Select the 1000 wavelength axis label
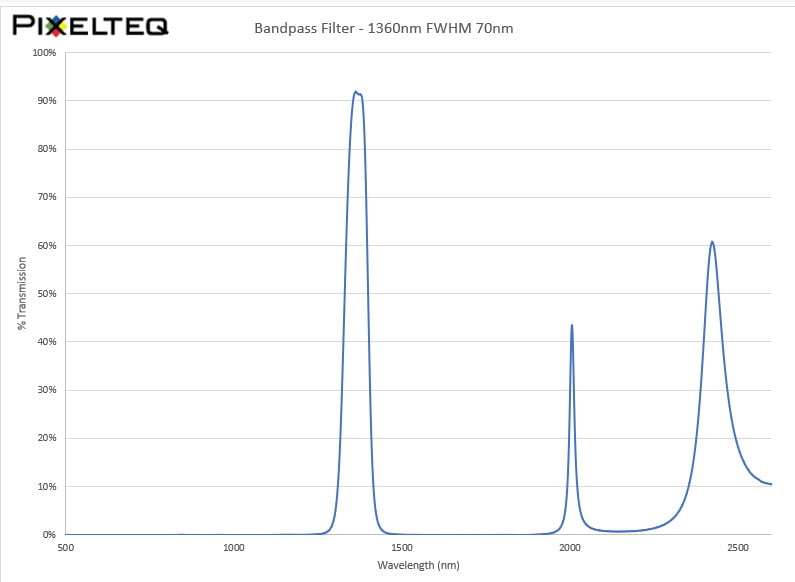This screenshot has width=795, height=582. point(234,548)
